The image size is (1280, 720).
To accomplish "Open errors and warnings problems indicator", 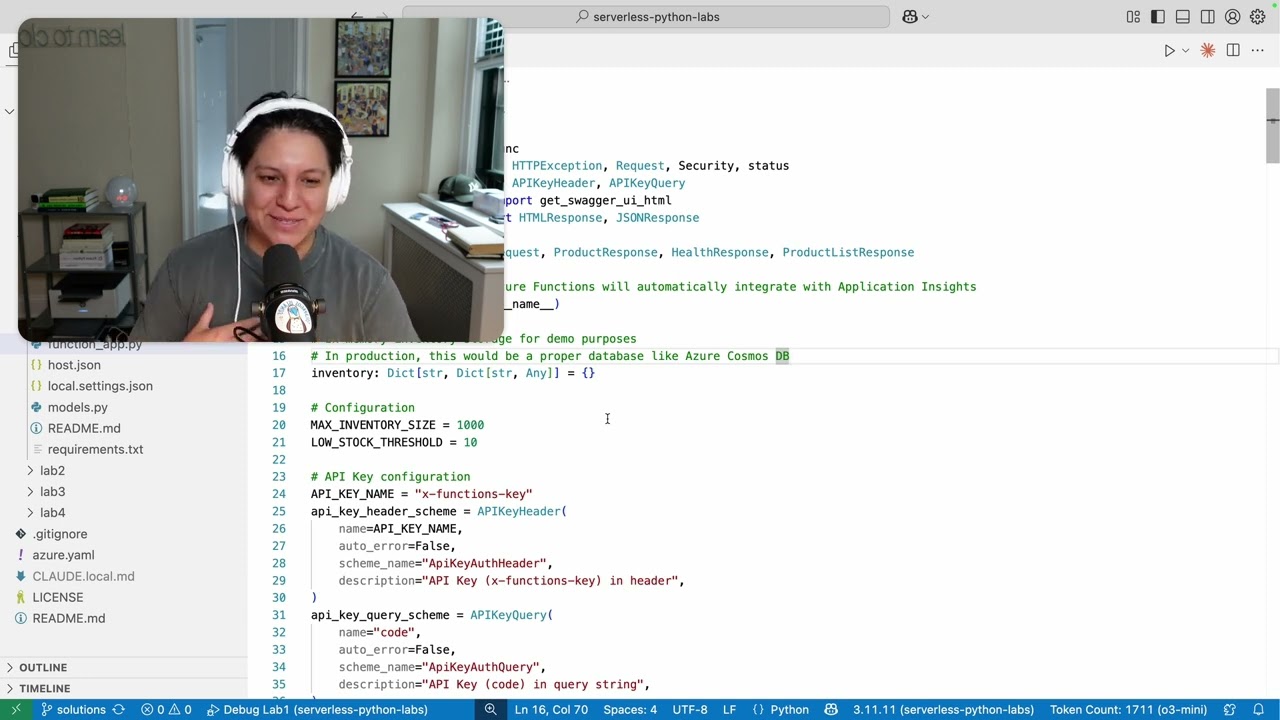I will (x=166, y=710).
